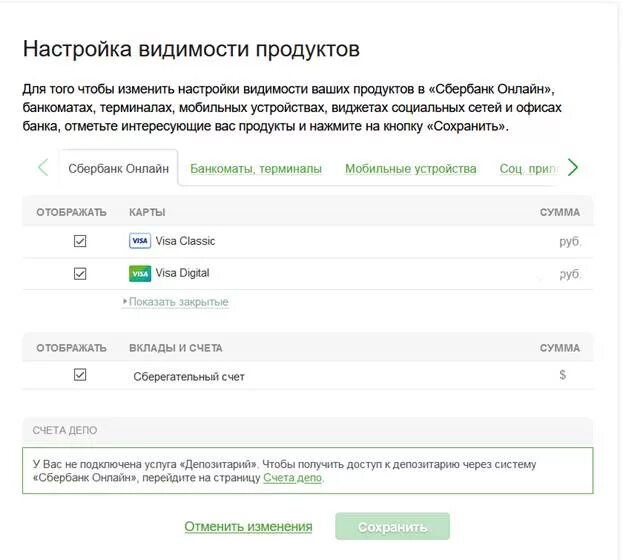This screenshot has width=623, height=560.
Task: Toggle the Сберегательный счет display checkbox
Action: (80, 375)
